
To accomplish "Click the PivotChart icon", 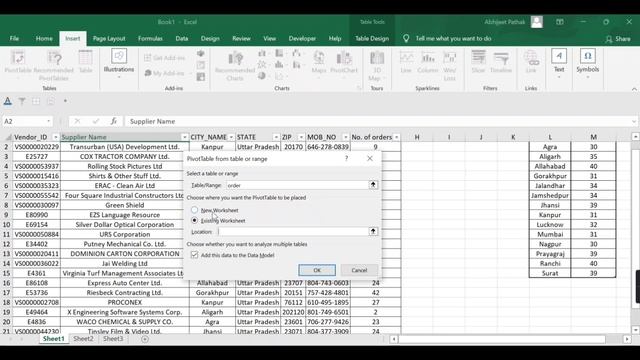I will (344, 63).
